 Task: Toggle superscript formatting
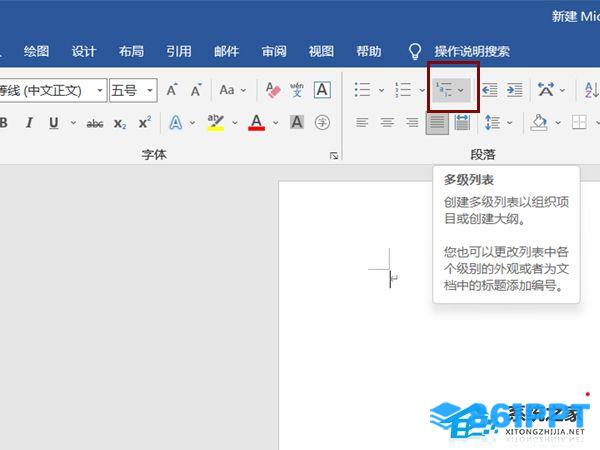pyautogui.click(x=145, y=122)
